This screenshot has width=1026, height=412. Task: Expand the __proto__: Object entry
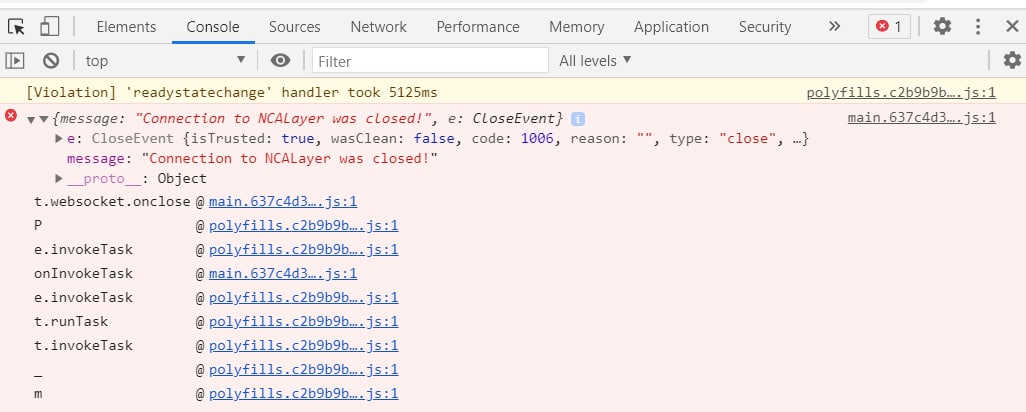click(59, 178)
